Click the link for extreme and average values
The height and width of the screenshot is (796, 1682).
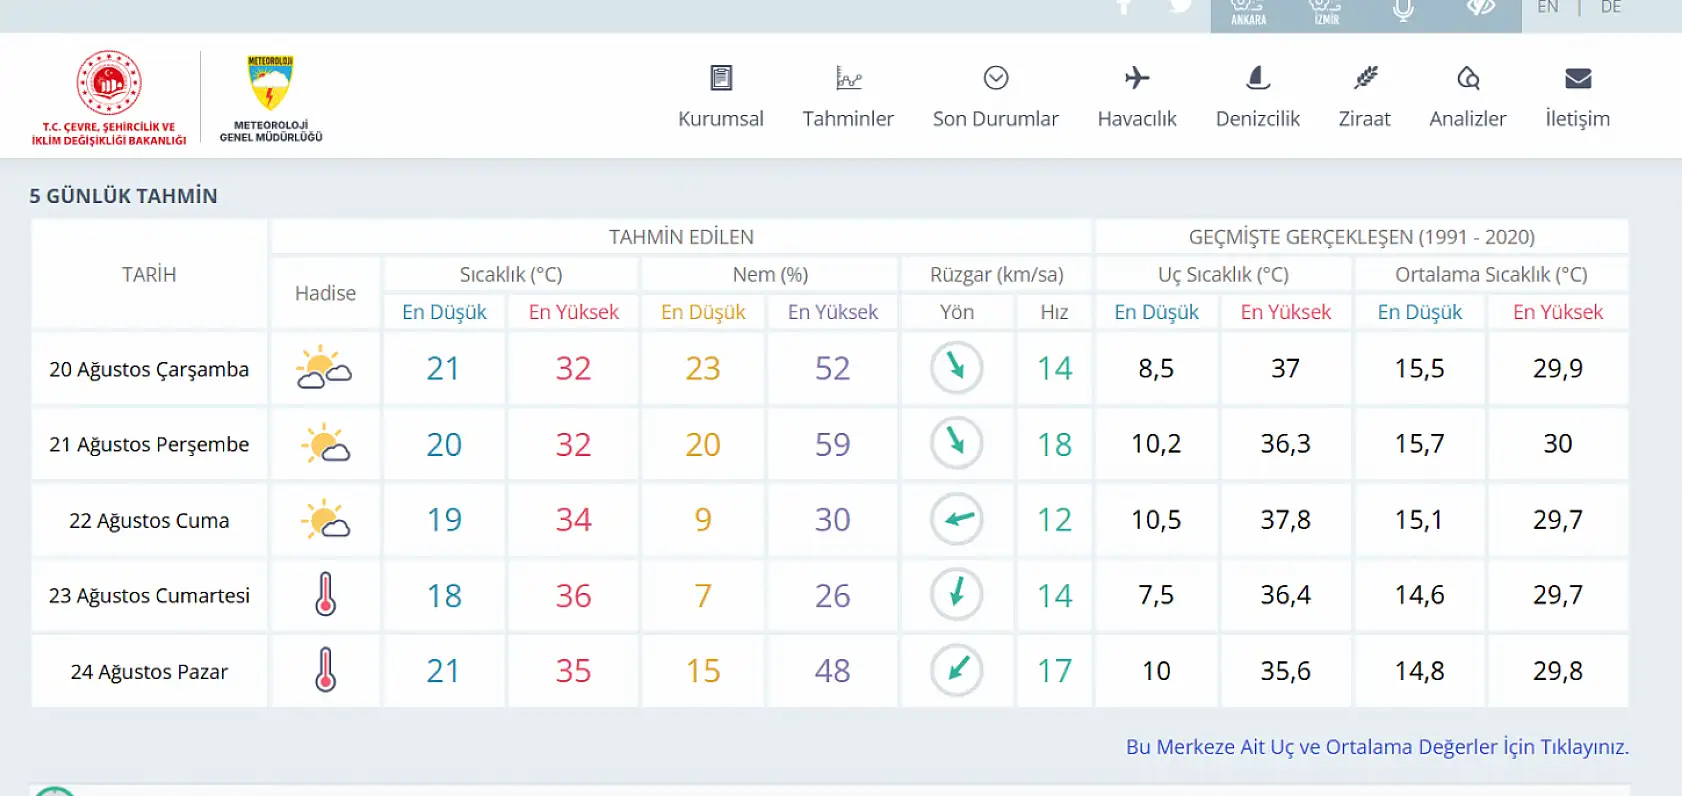(1377, 747)
